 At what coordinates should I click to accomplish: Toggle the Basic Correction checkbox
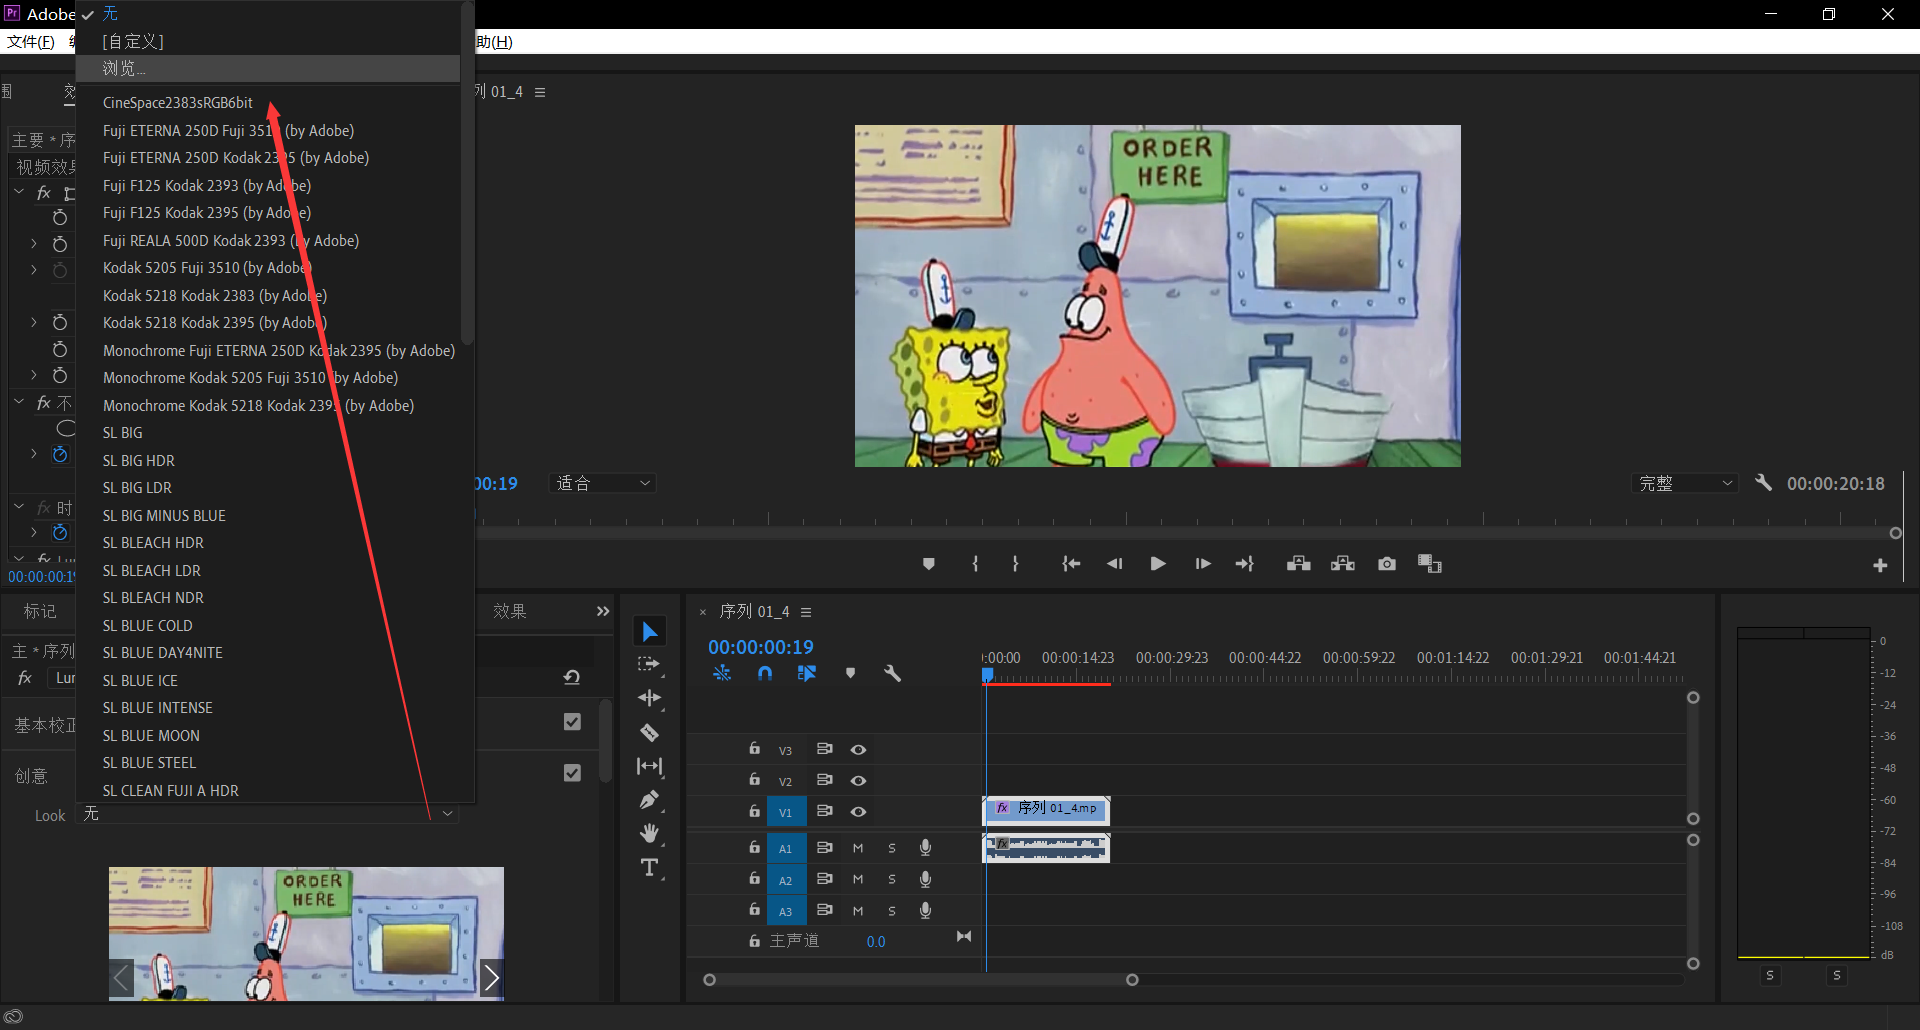coord(572,722)
